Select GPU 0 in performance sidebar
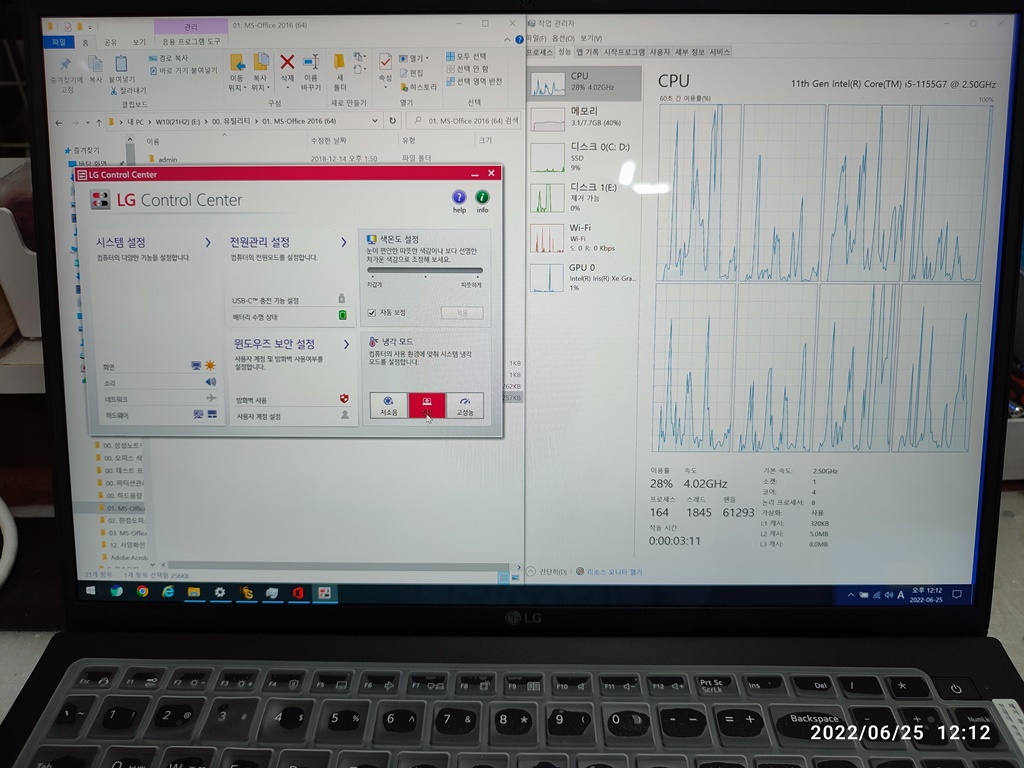The height and width of the screenshot is (768, 1024). (583, 277)
